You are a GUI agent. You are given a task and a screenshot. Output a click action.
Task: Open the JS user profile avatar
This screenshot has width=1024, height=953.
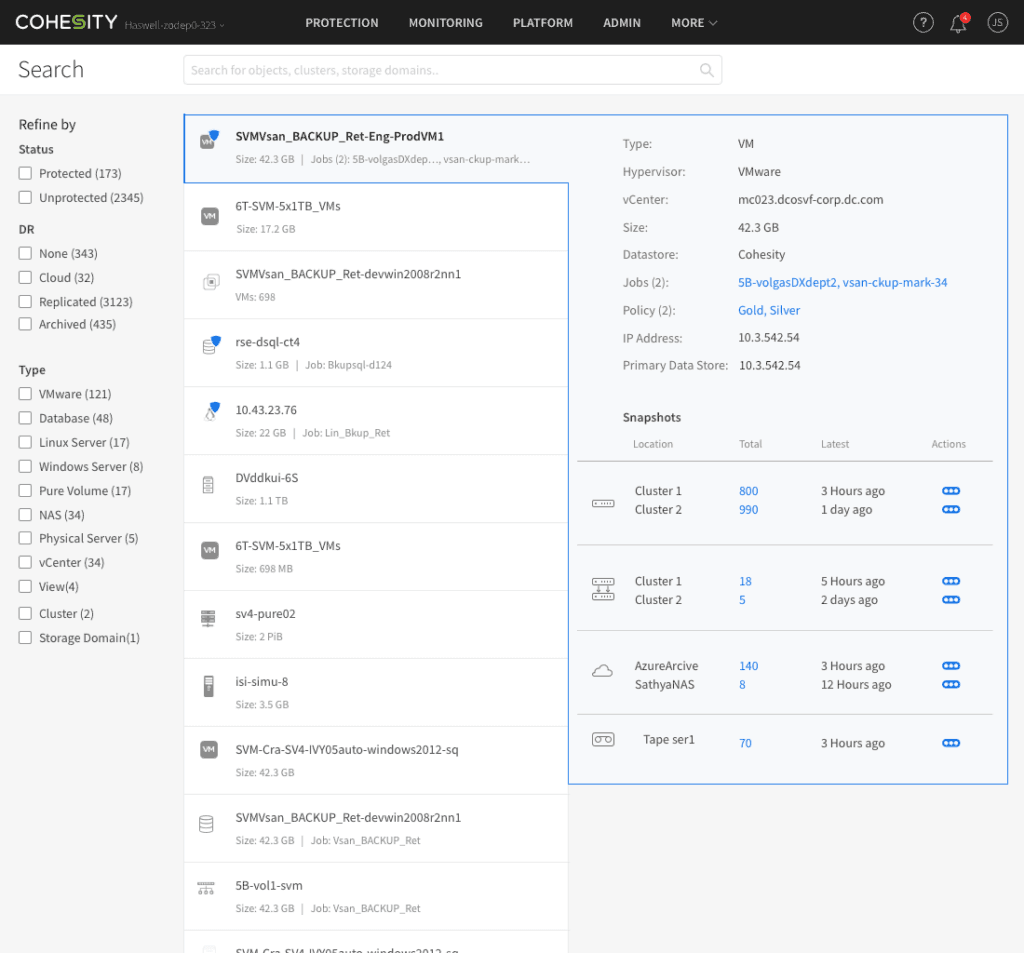[x=996, y=23]
